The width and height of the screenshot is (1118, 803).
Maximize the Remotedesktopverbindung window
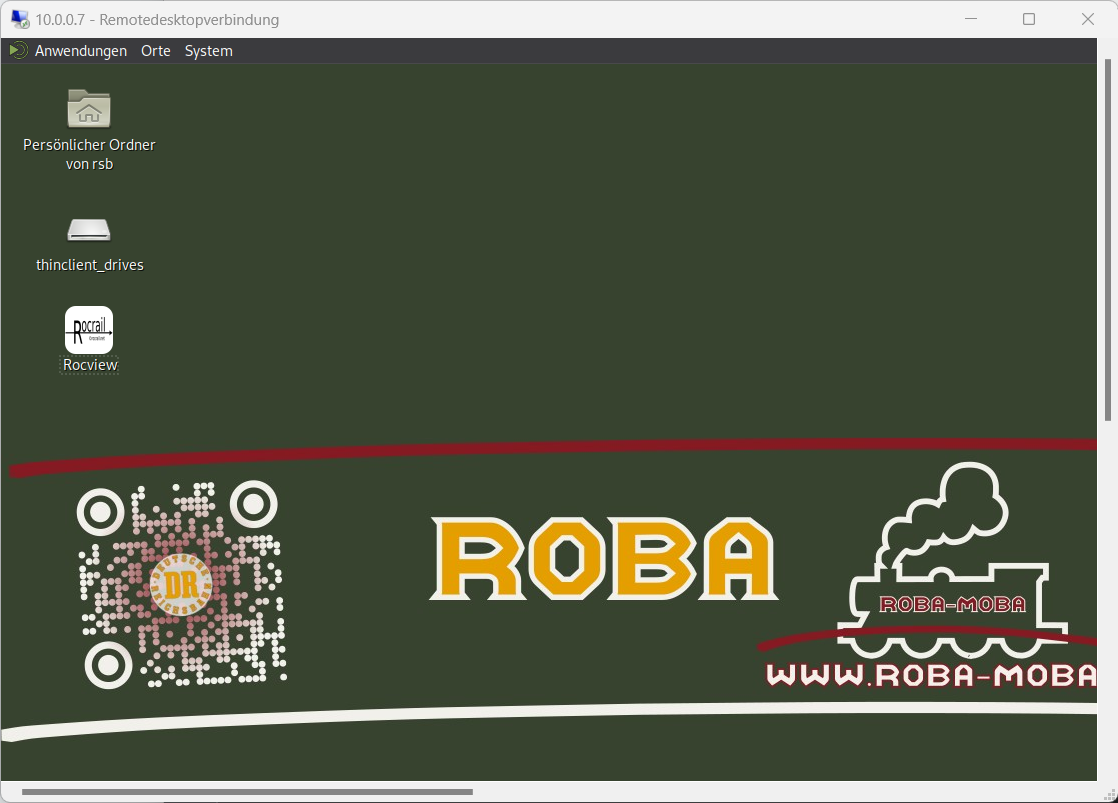click(x=1029, y=20)
